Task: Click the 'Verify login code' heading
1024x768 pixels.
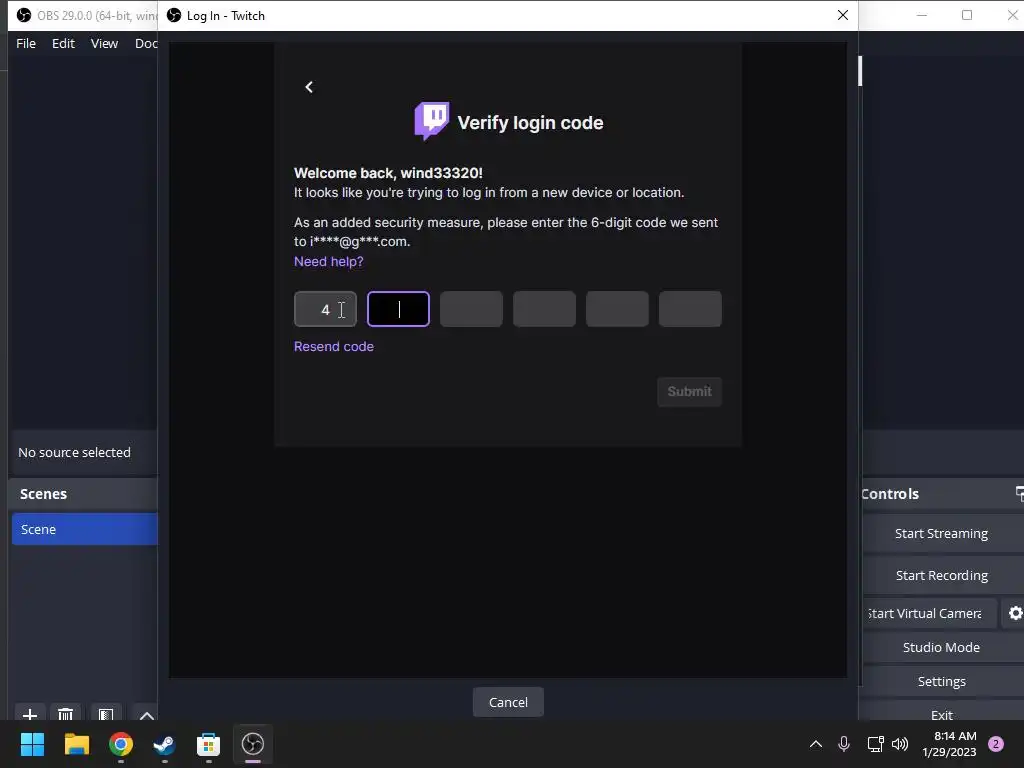Action: coord(530,123)
